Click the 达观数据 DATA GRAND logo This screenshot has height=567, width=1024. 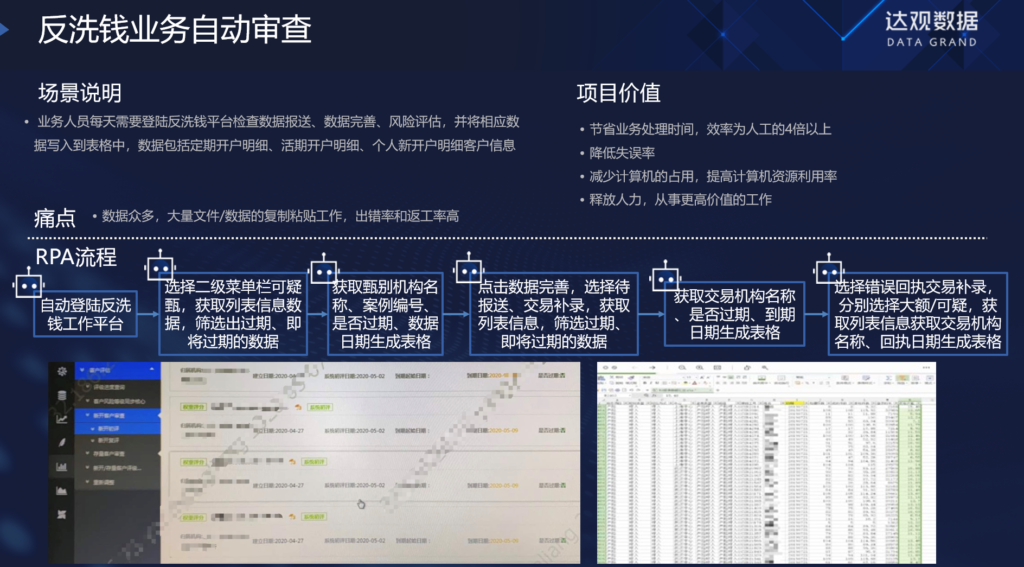pyautogui.click(x=931, y=29)
